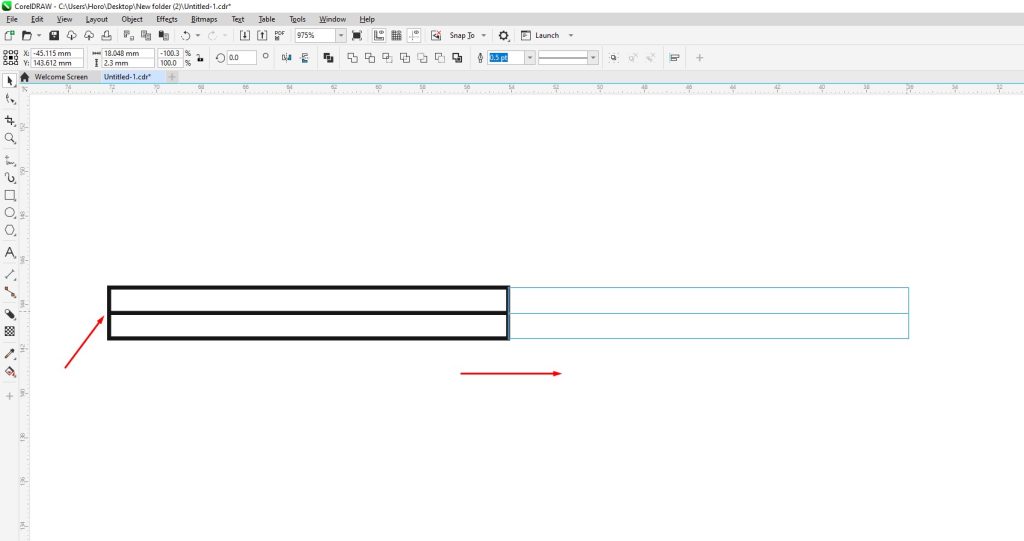Toggle the Lock ratio padlock

[x=200, y=57]
